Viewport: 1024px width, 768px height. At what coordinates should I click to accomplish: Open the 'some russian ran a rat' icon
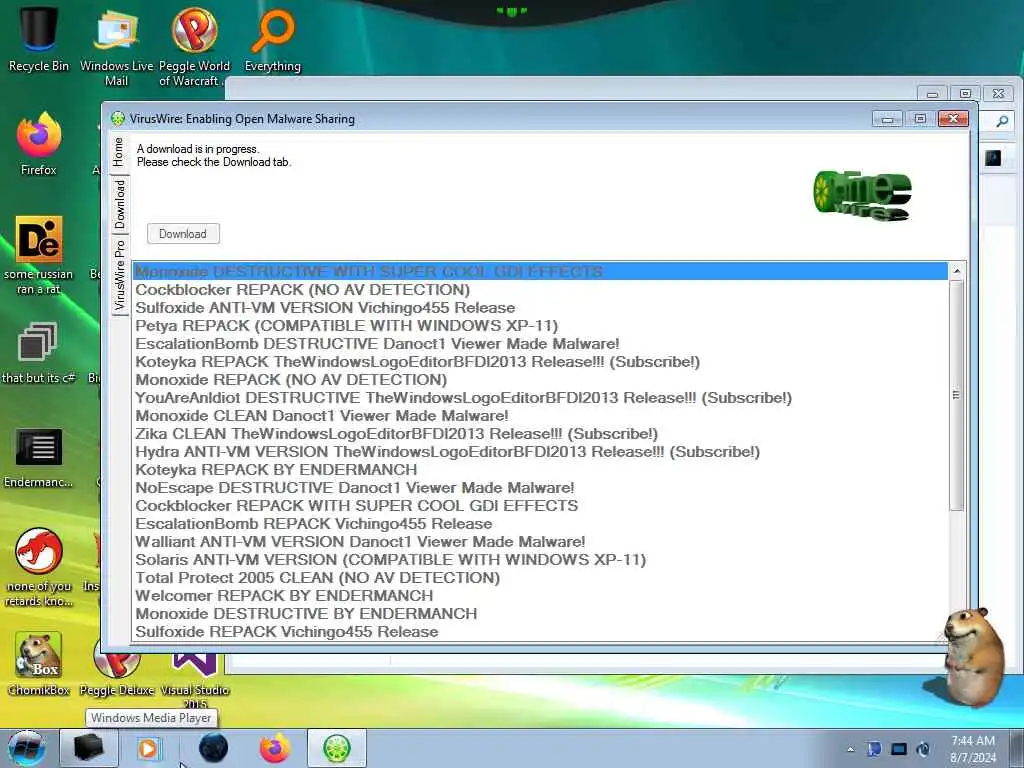[39, 255]
